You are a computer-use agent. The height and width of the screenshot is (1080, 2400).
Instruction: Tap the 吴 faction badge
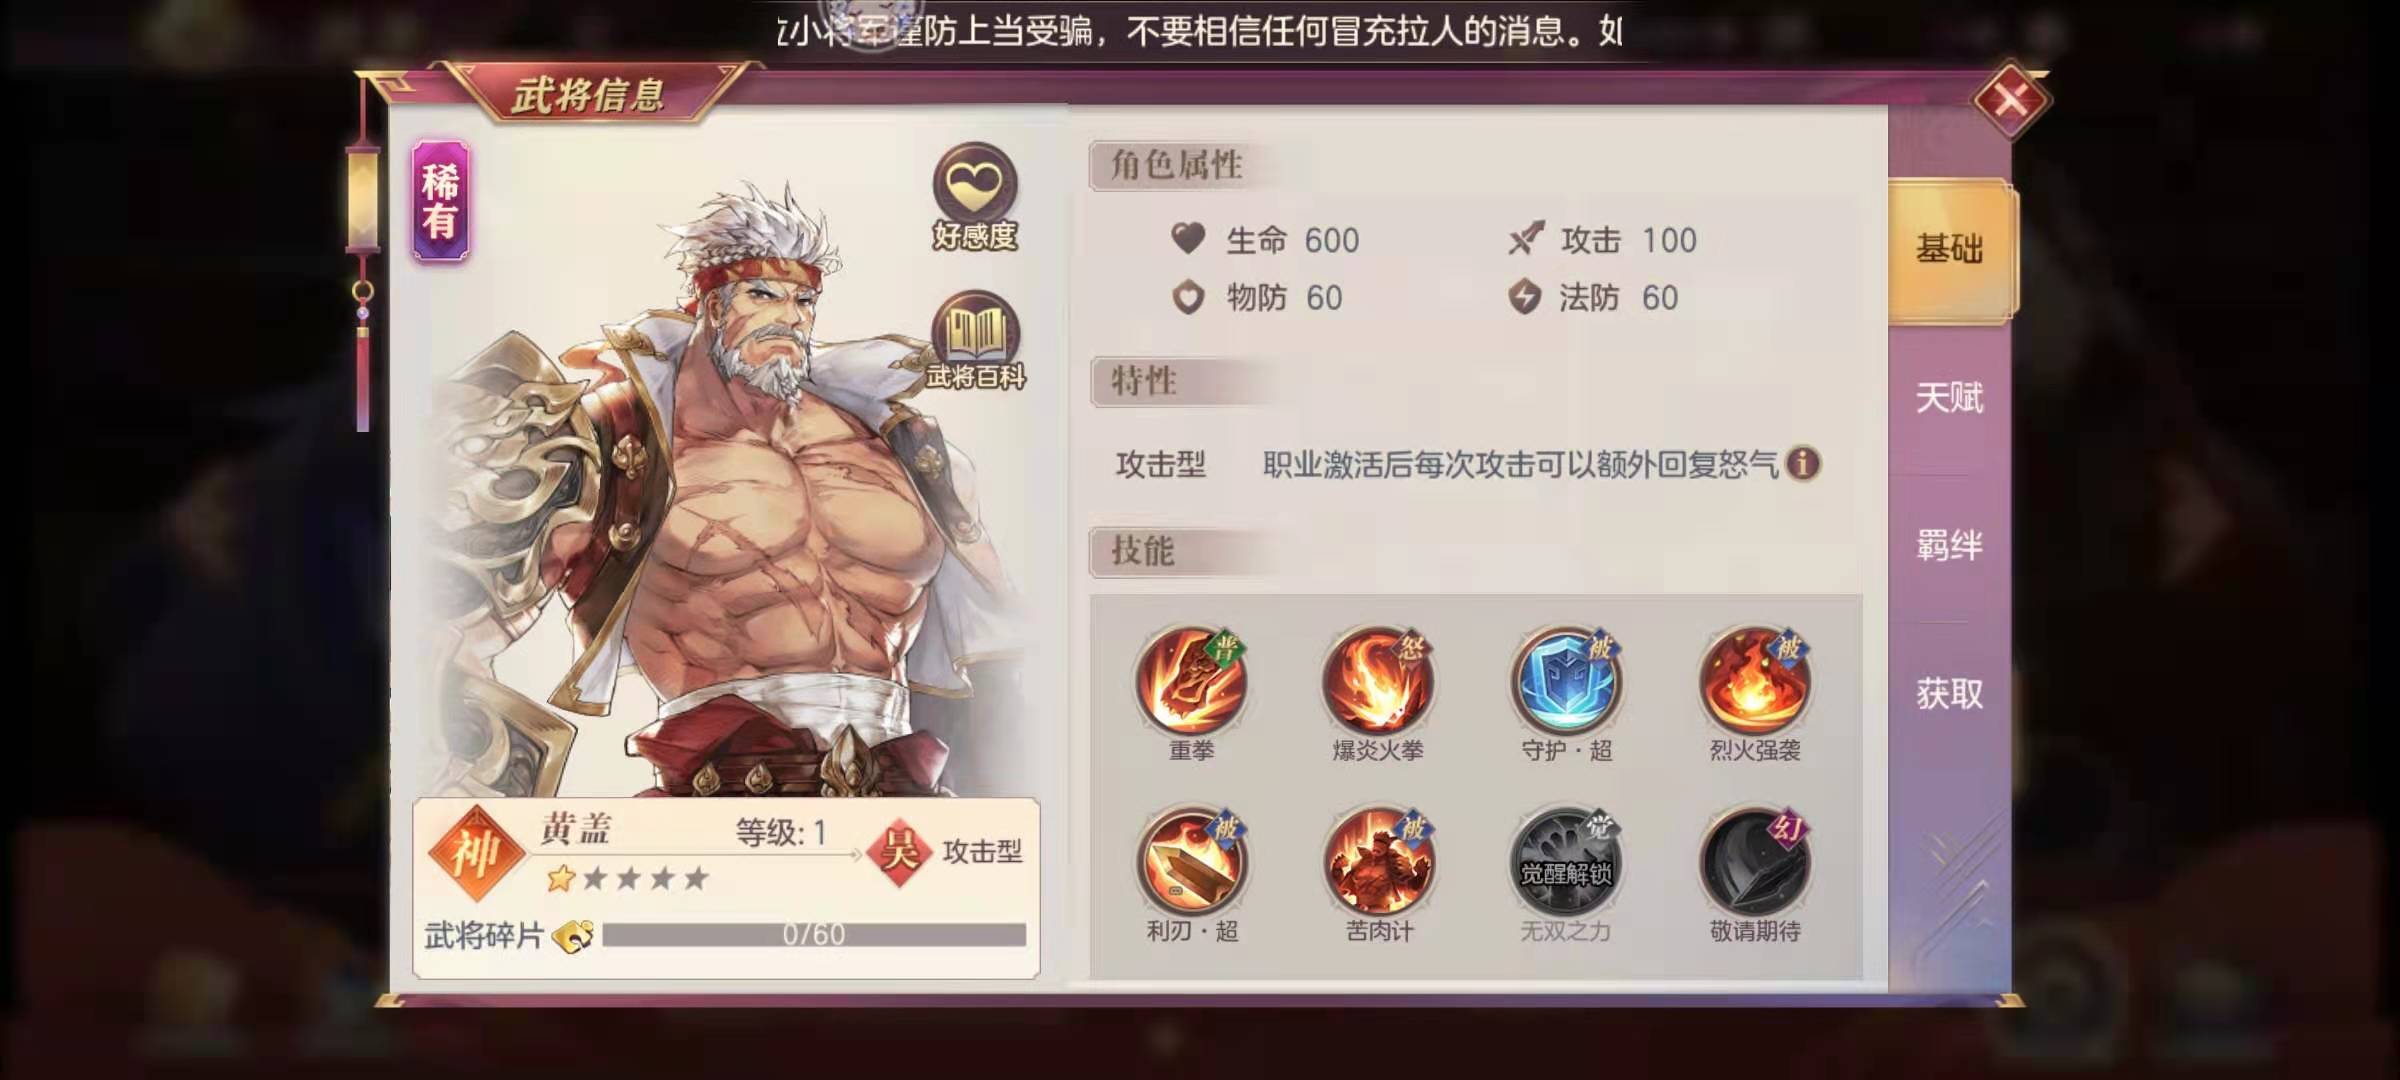(x=898, y=851)
